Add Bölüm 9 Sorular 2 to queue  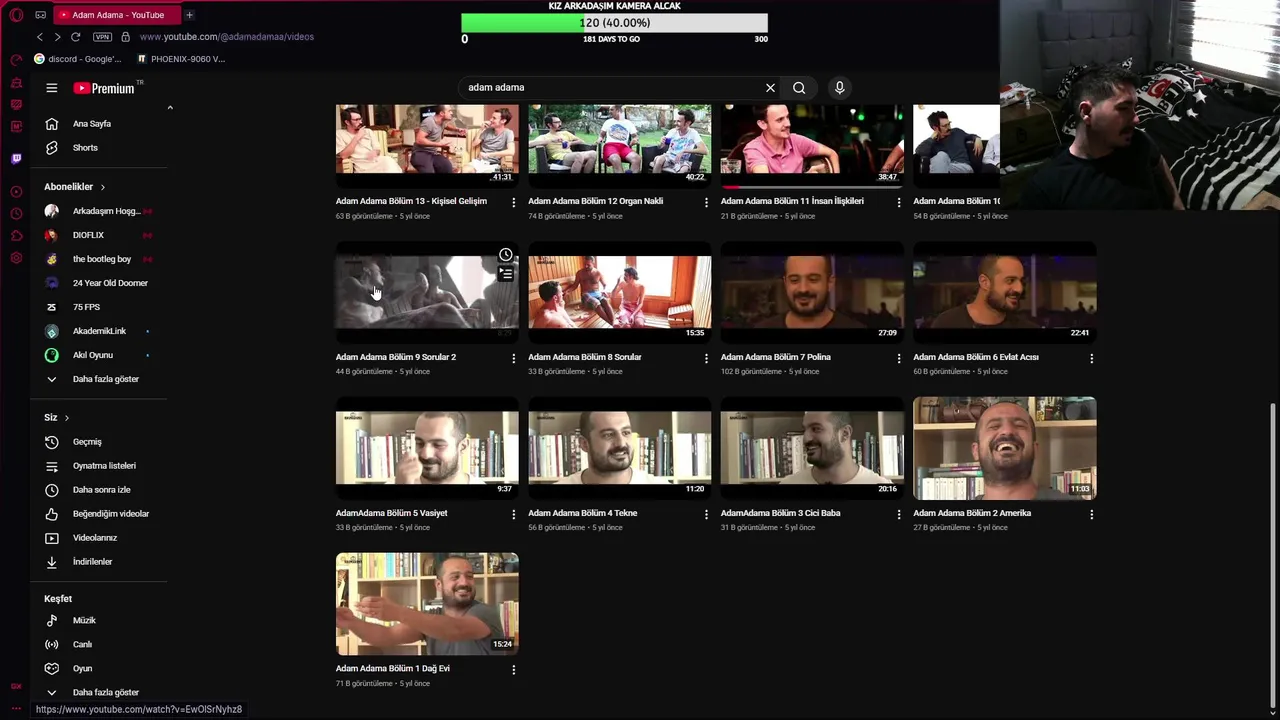[506, 273]
